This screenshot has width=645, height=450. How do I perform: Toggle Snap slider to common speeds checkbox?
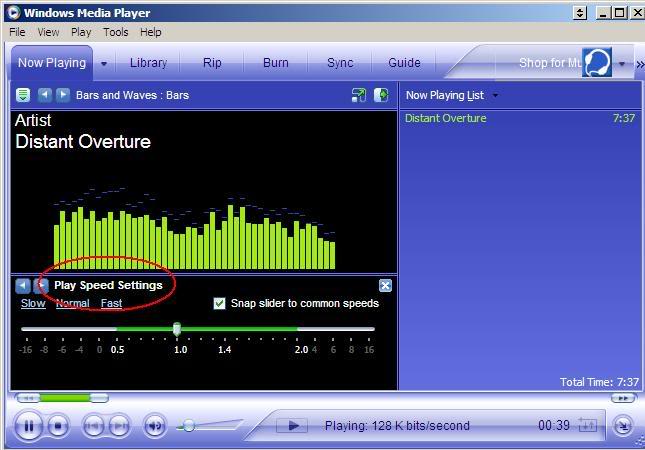pyautogui.click(x=219, y=304)
